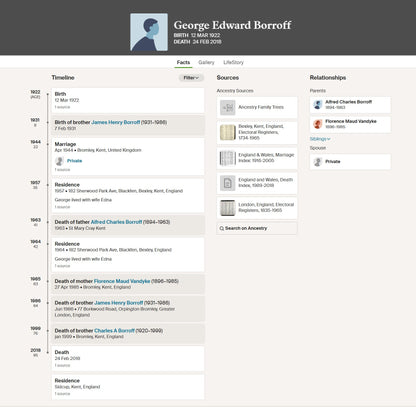Image resolution: width=416 pixels, height=407 pixels.
Task: Open Bexley Kent Electoral Registers thumbnail
Action: [x=228, y=132]
